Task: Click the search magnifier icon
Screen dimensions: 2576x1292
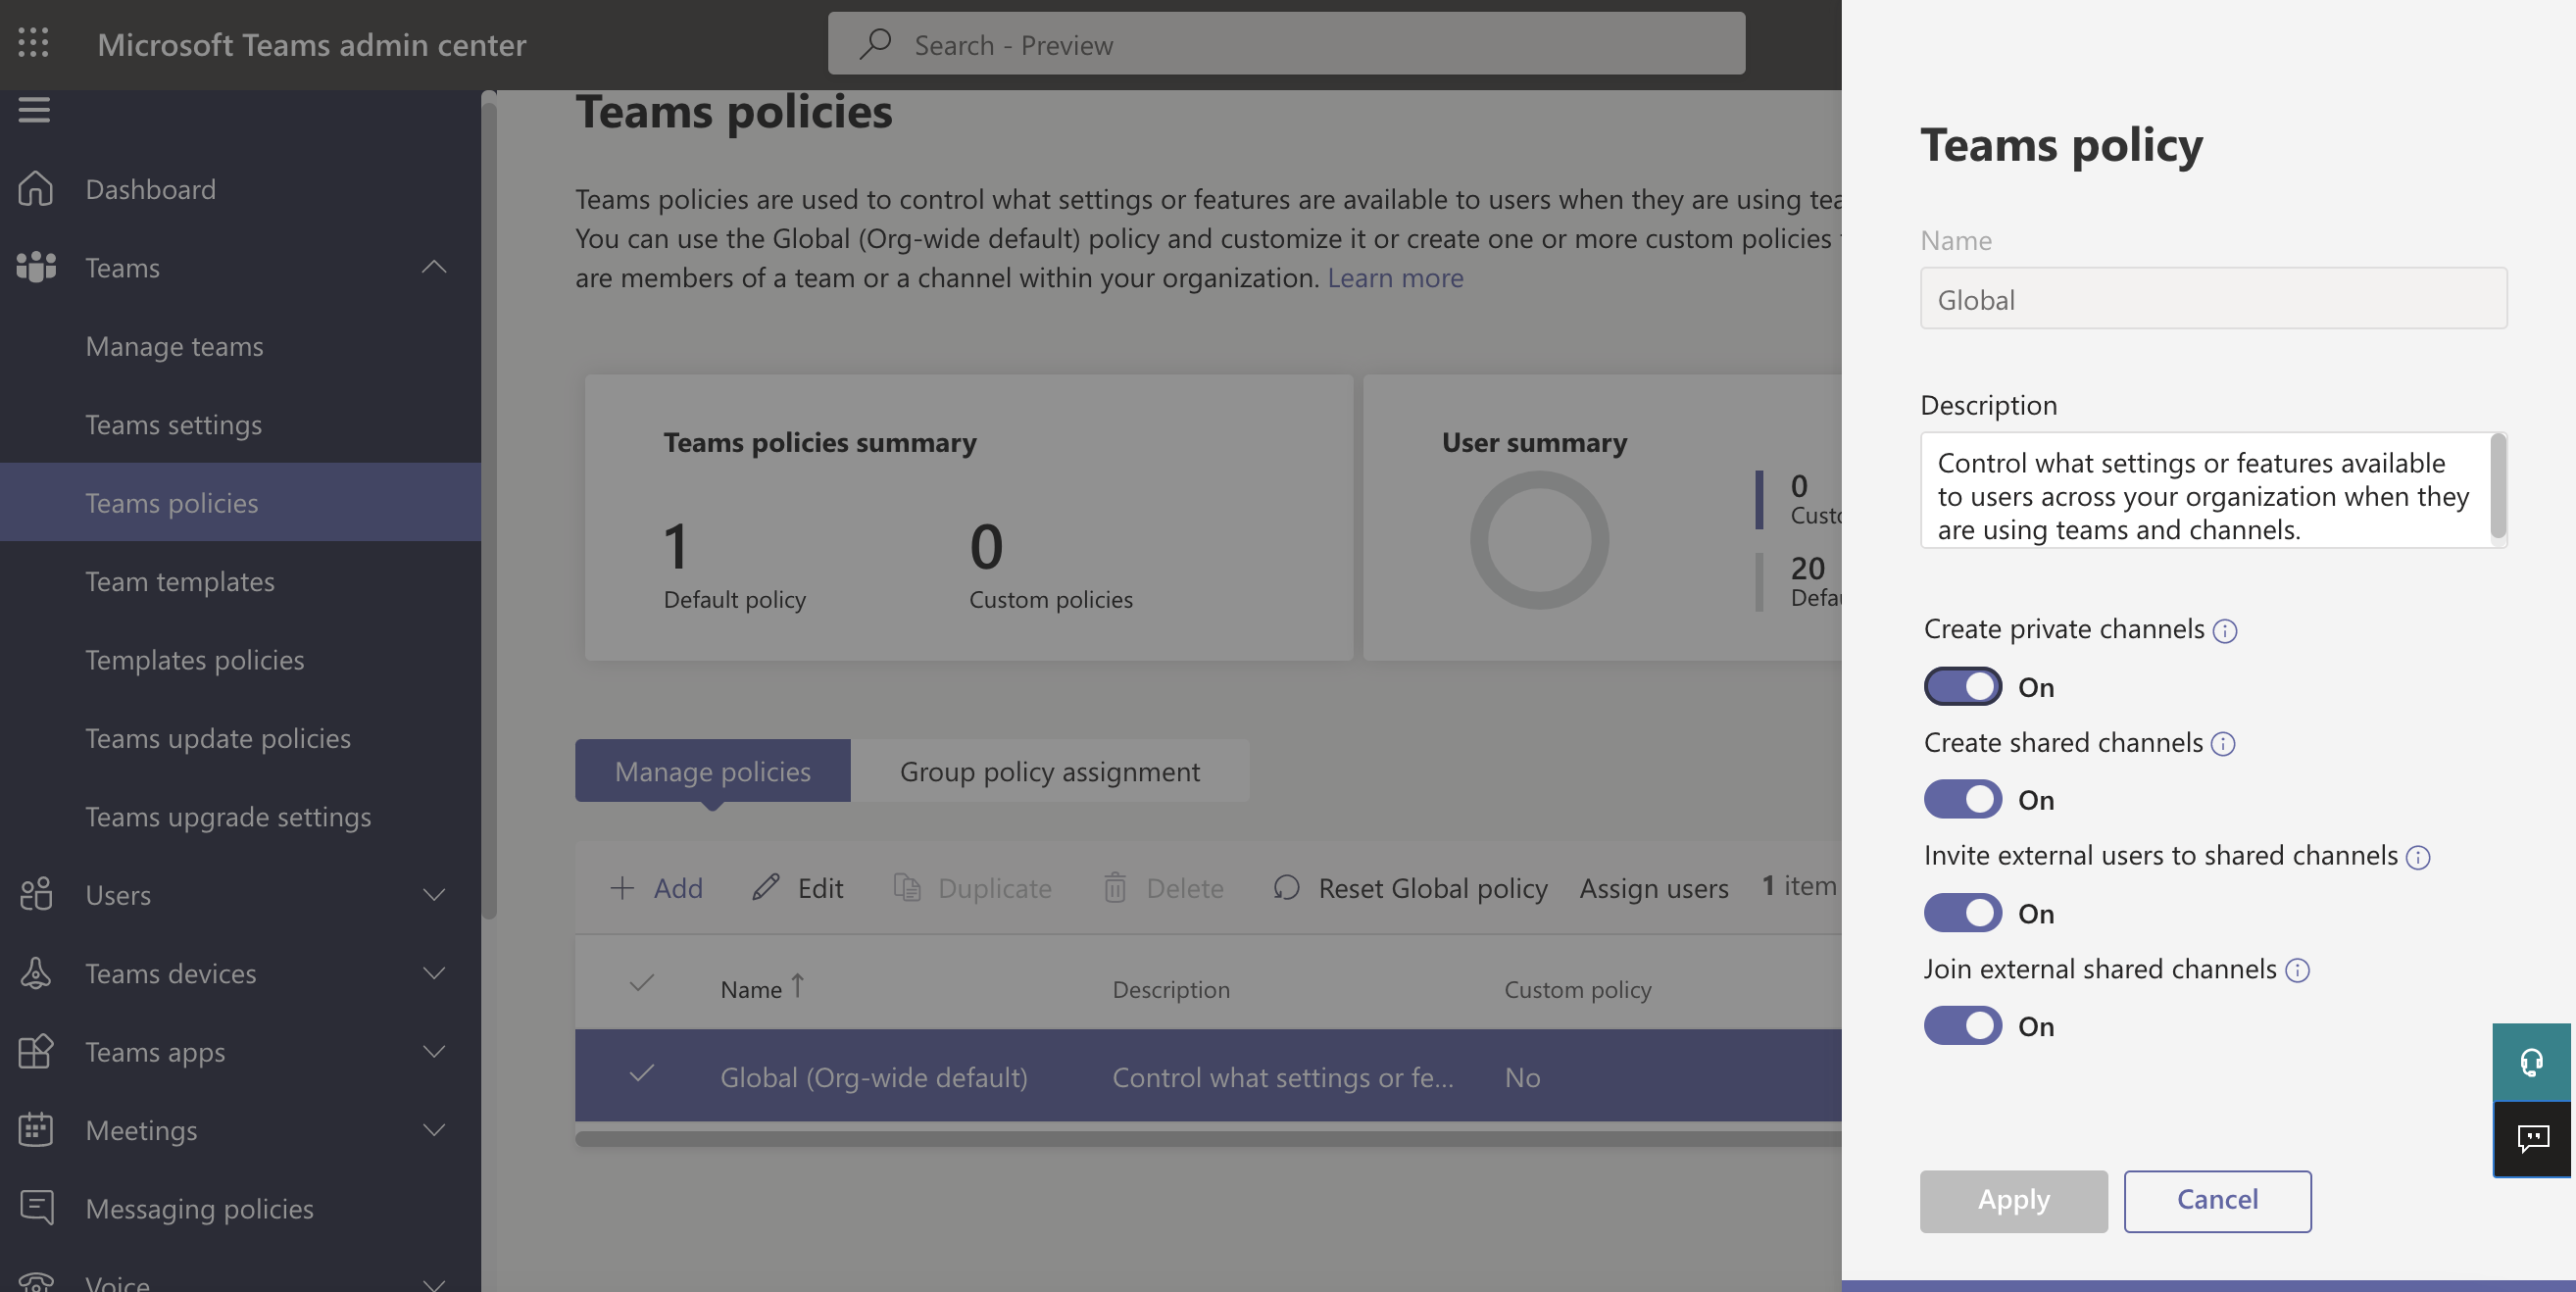Action: (875, 44)
